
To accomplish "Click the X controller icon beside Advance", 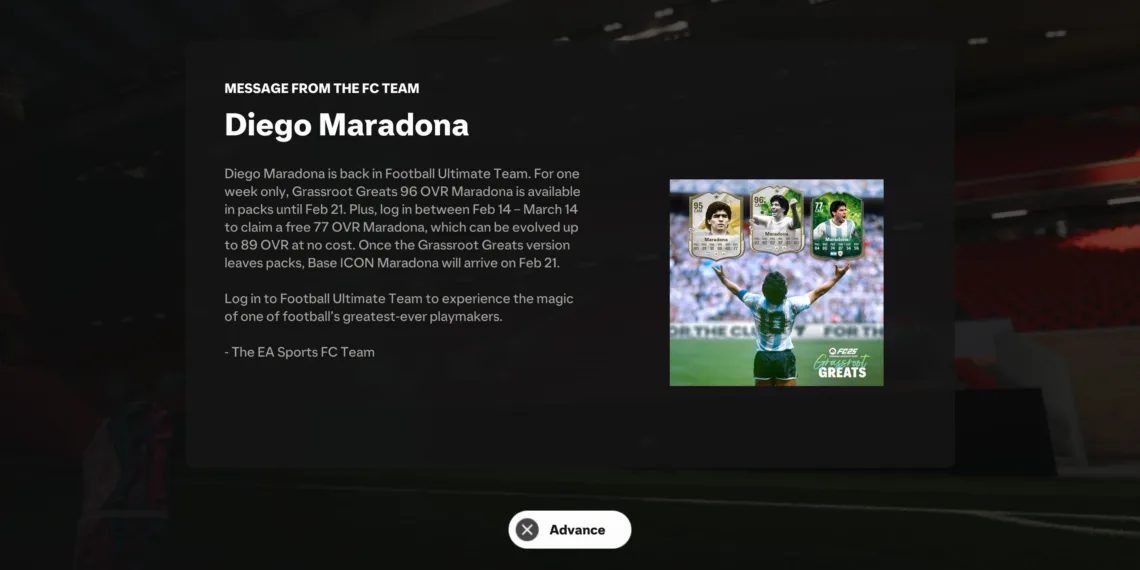I will pyautogui.click(x=527, y=529).
